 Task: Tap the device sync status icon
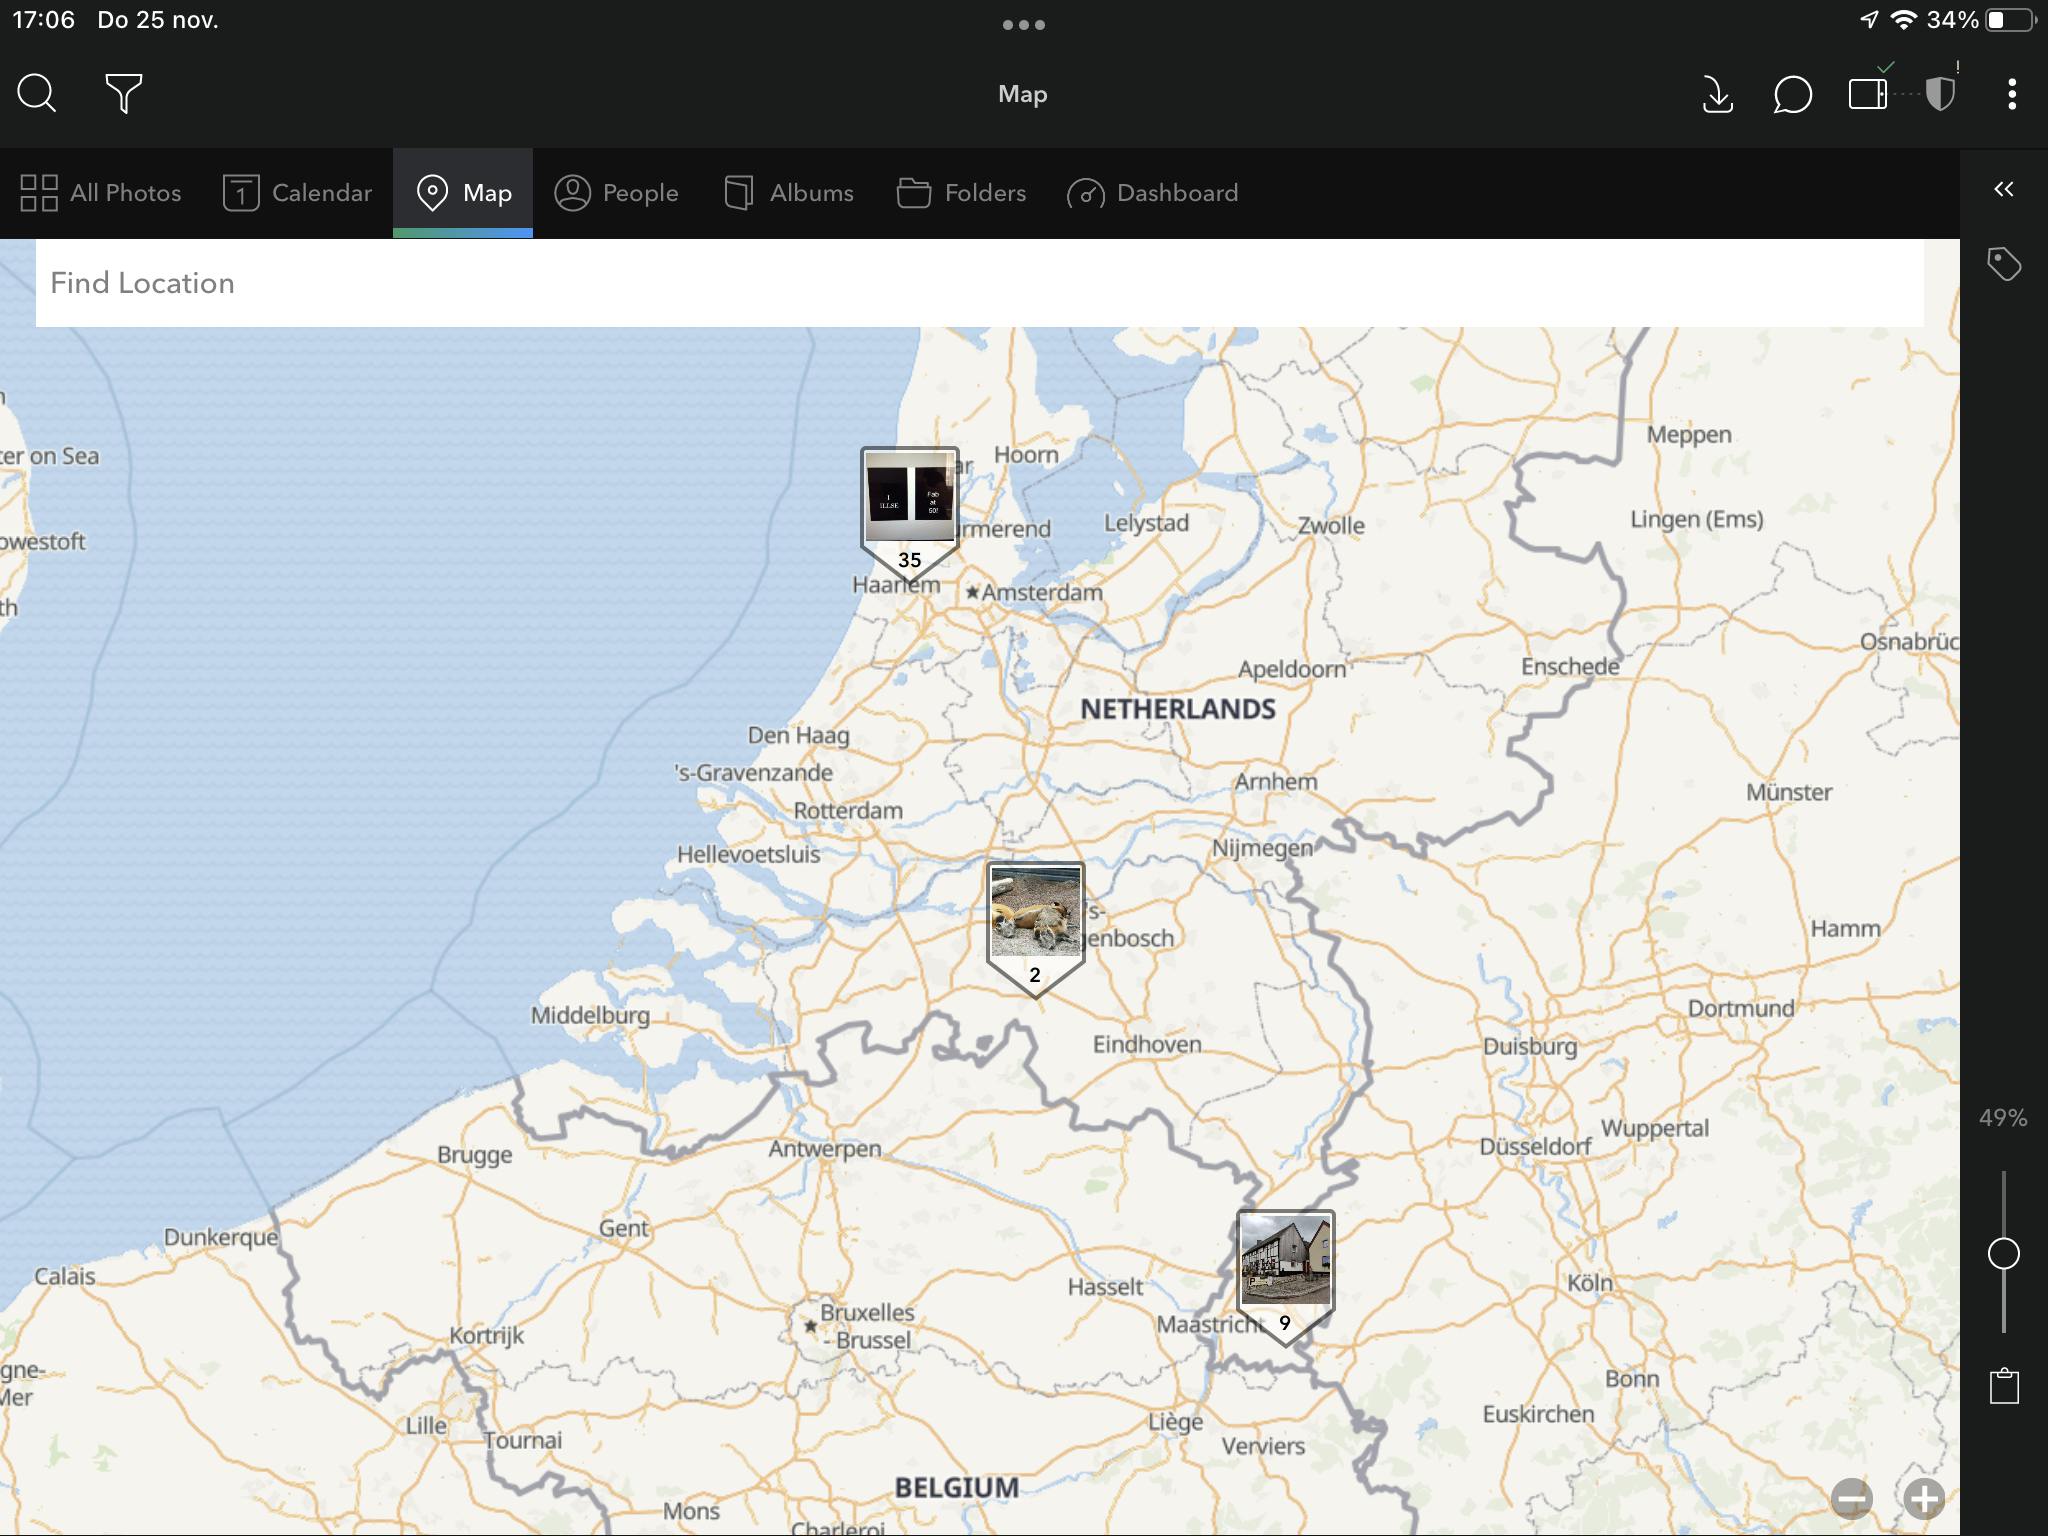1867,94
